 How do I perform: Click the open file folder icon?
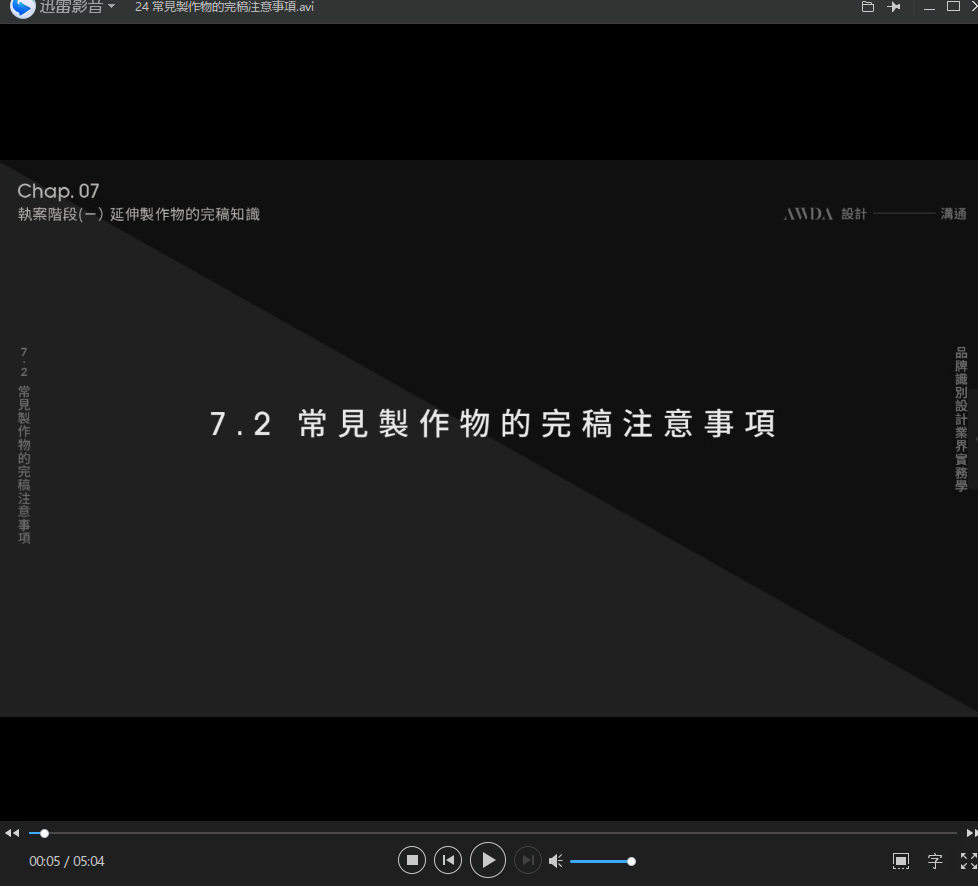(868, 7)
